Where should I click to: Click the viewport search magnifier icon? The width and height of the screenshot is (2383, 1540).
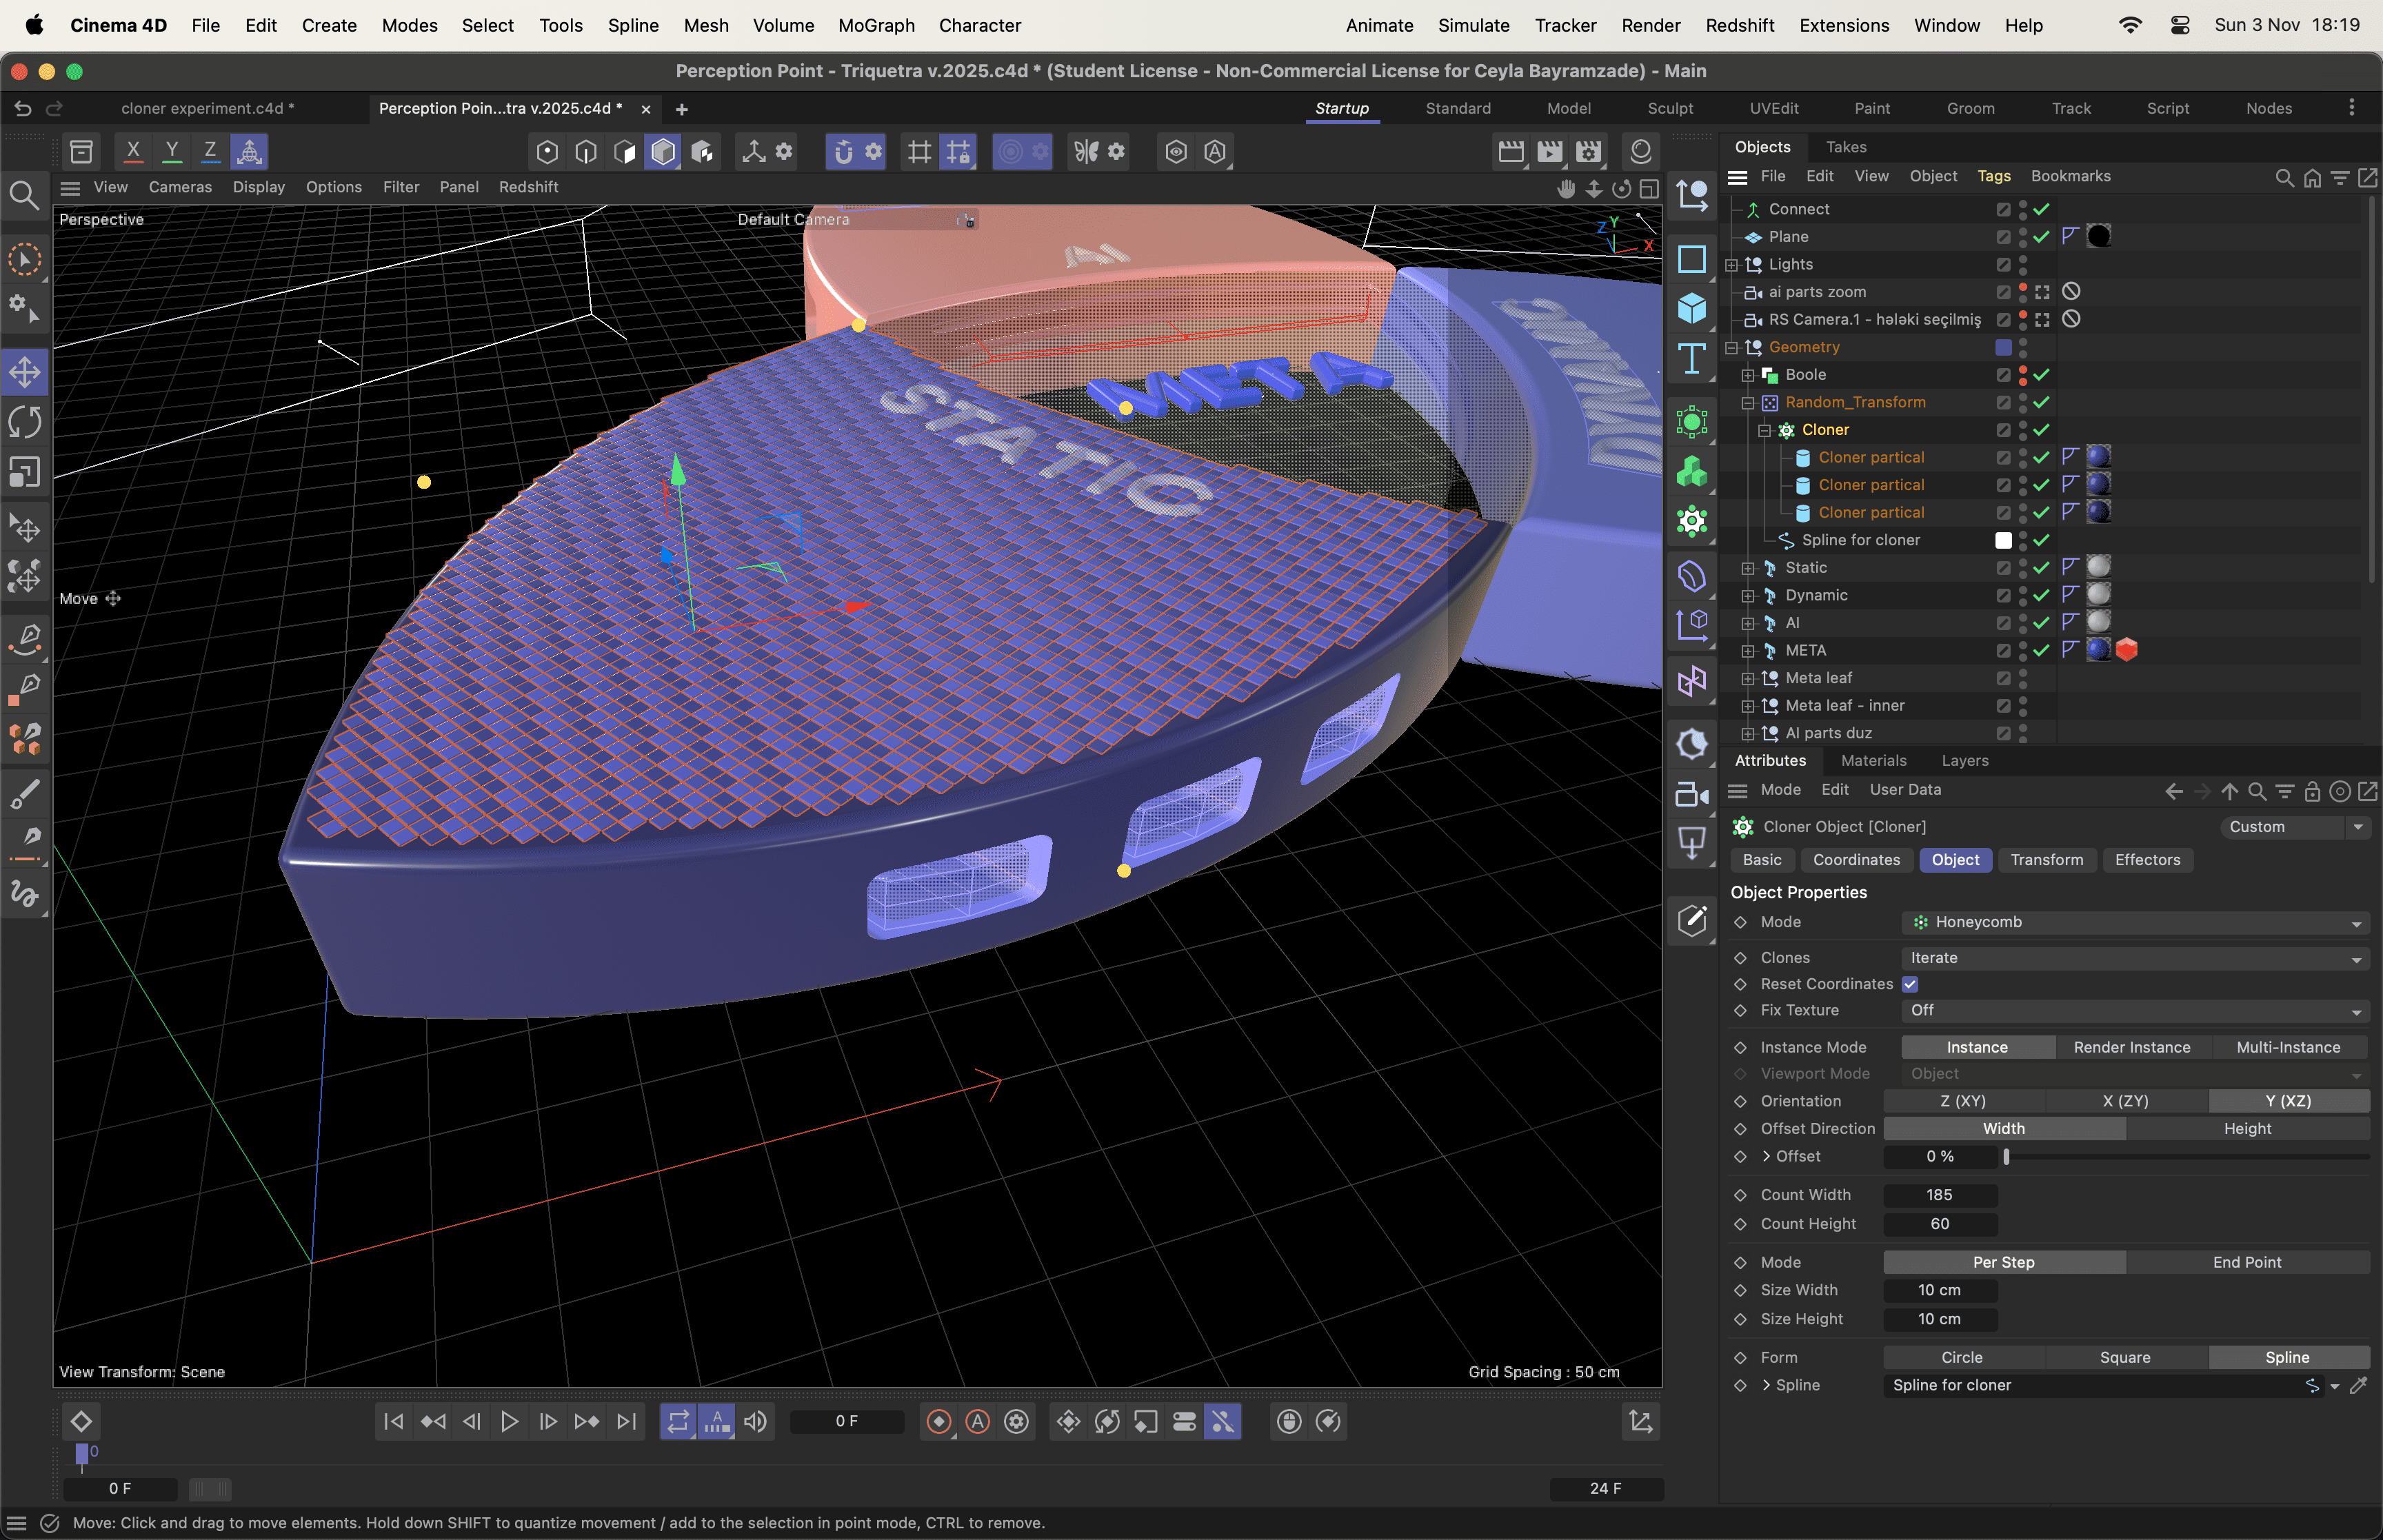(24, 195)
